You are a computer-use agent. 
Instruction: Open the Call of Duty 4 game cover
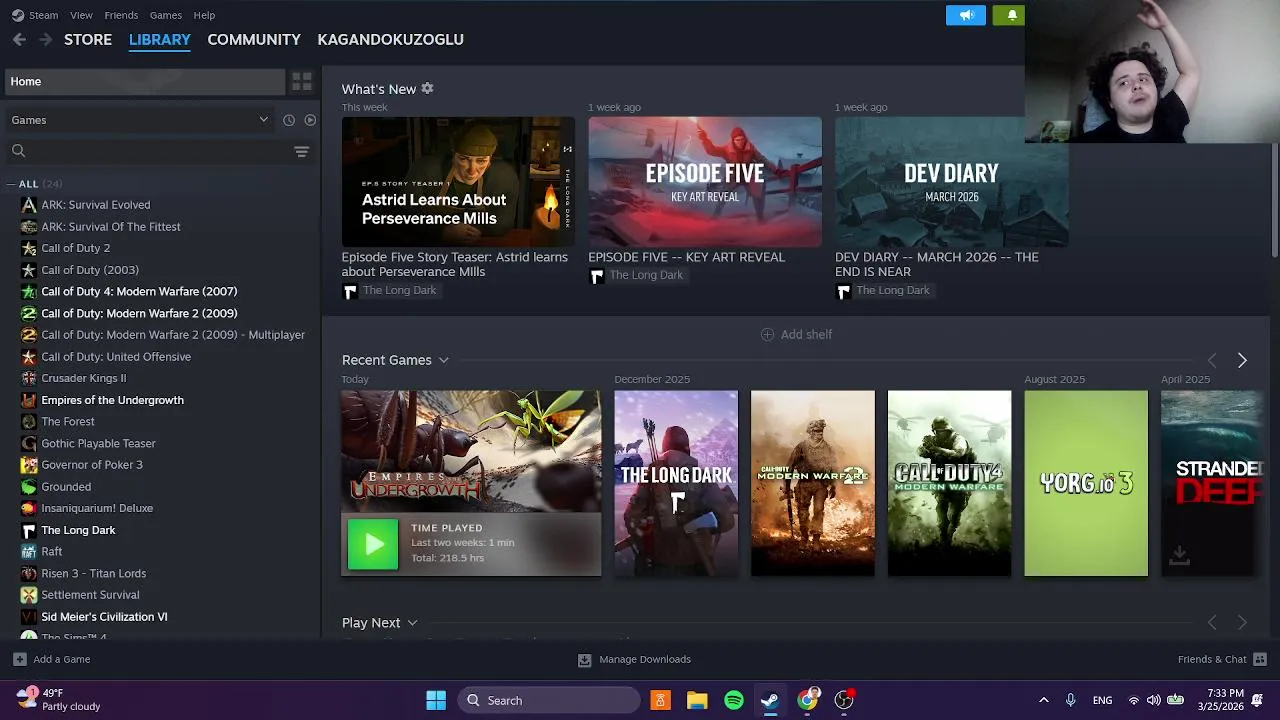tap(949, 483)
